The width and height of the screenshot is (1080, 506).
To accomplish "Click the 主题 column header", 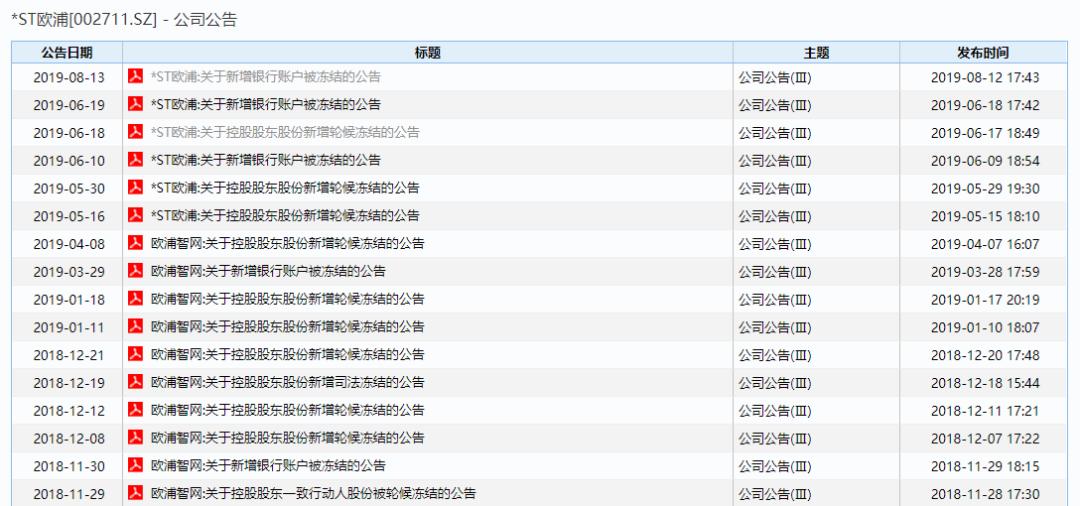I will 816,52.
